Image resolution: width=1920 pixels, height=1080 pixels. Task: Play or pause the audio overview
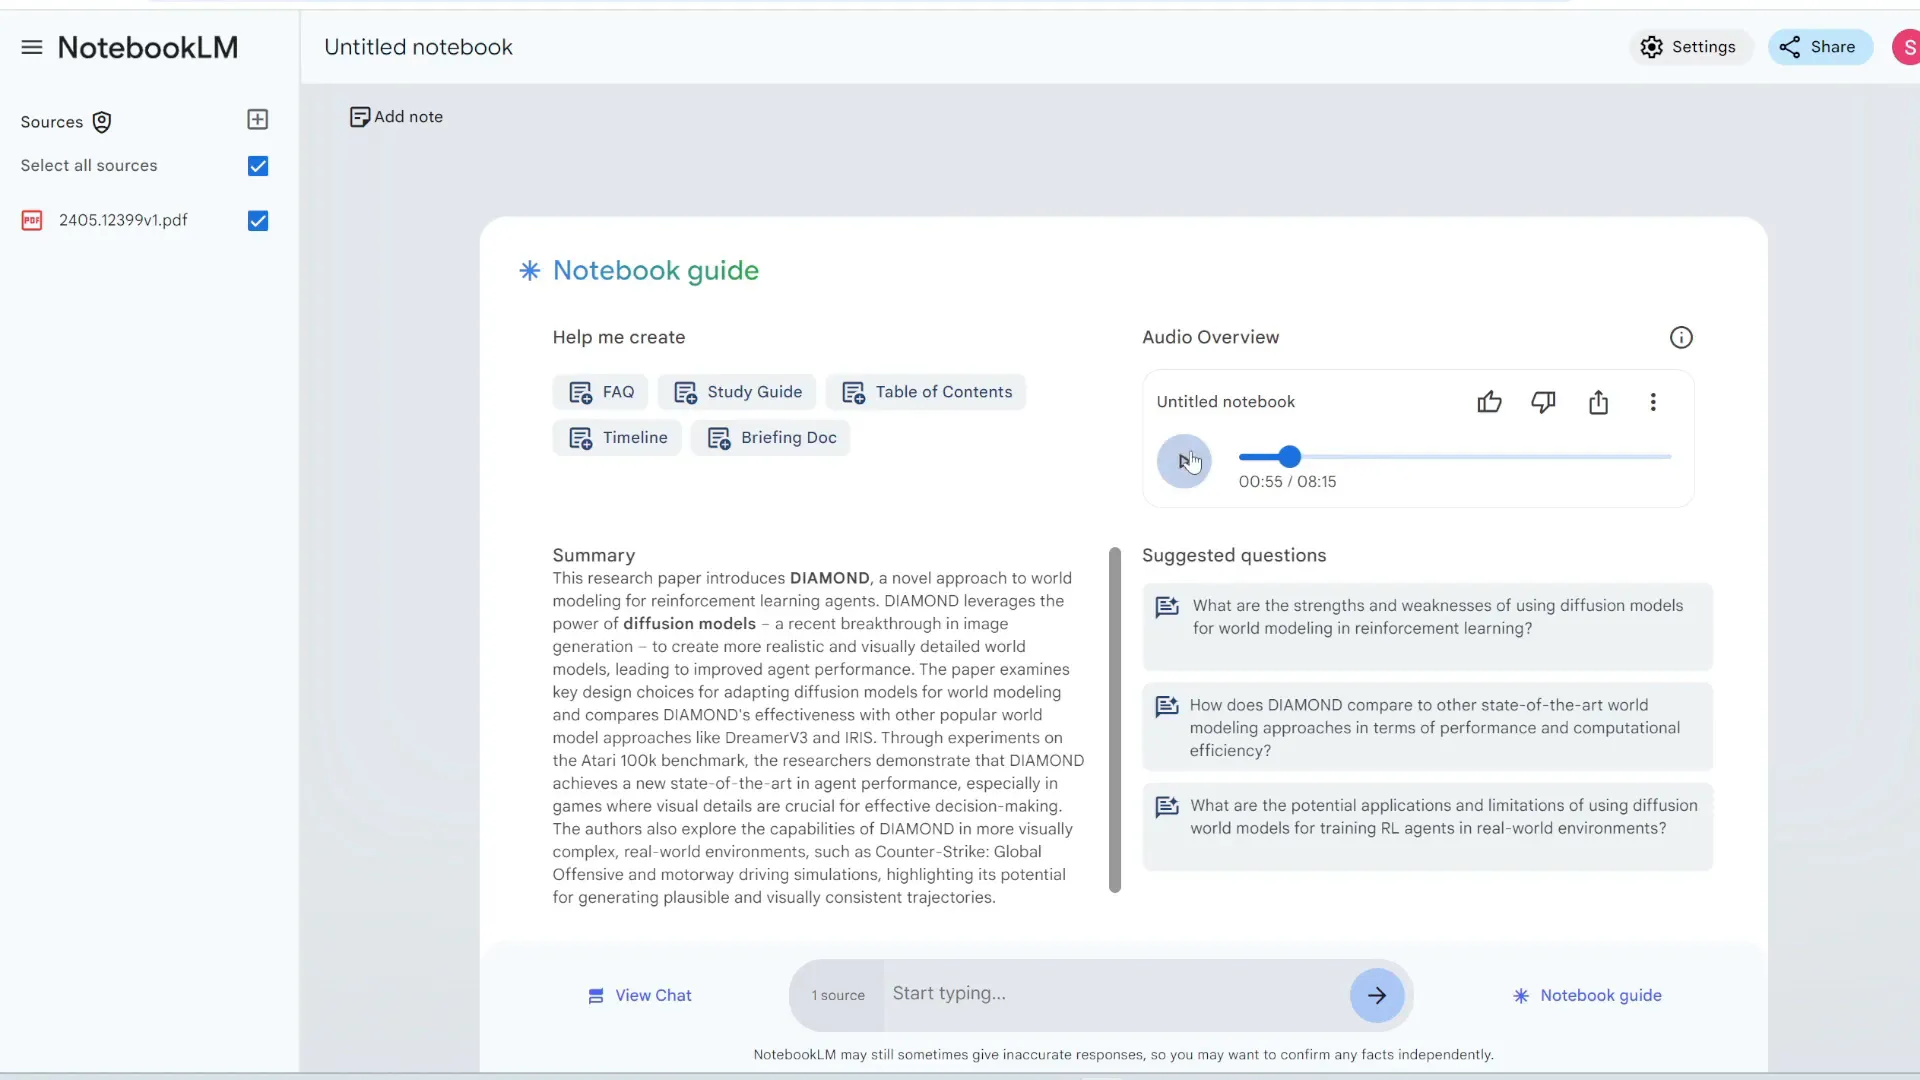click(1184, 461)
